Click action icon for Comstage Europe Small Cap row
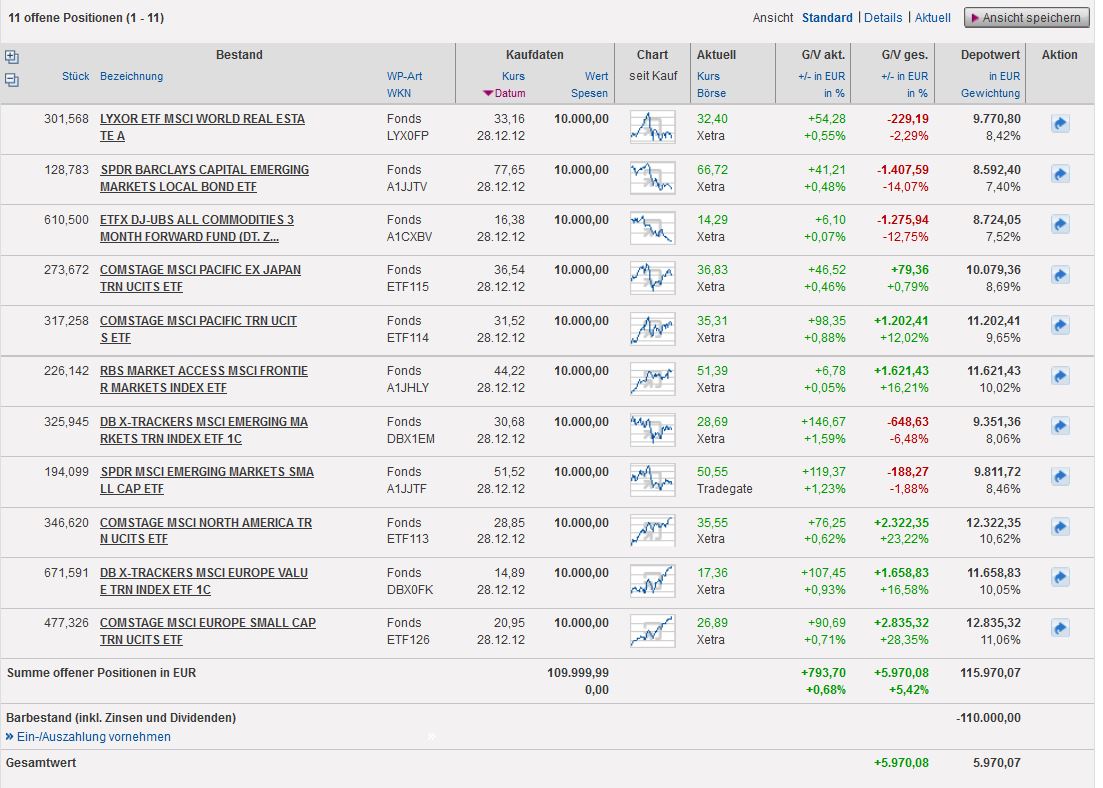Viewport: 1103px width, 788px height. click(x=1060, y=628)
